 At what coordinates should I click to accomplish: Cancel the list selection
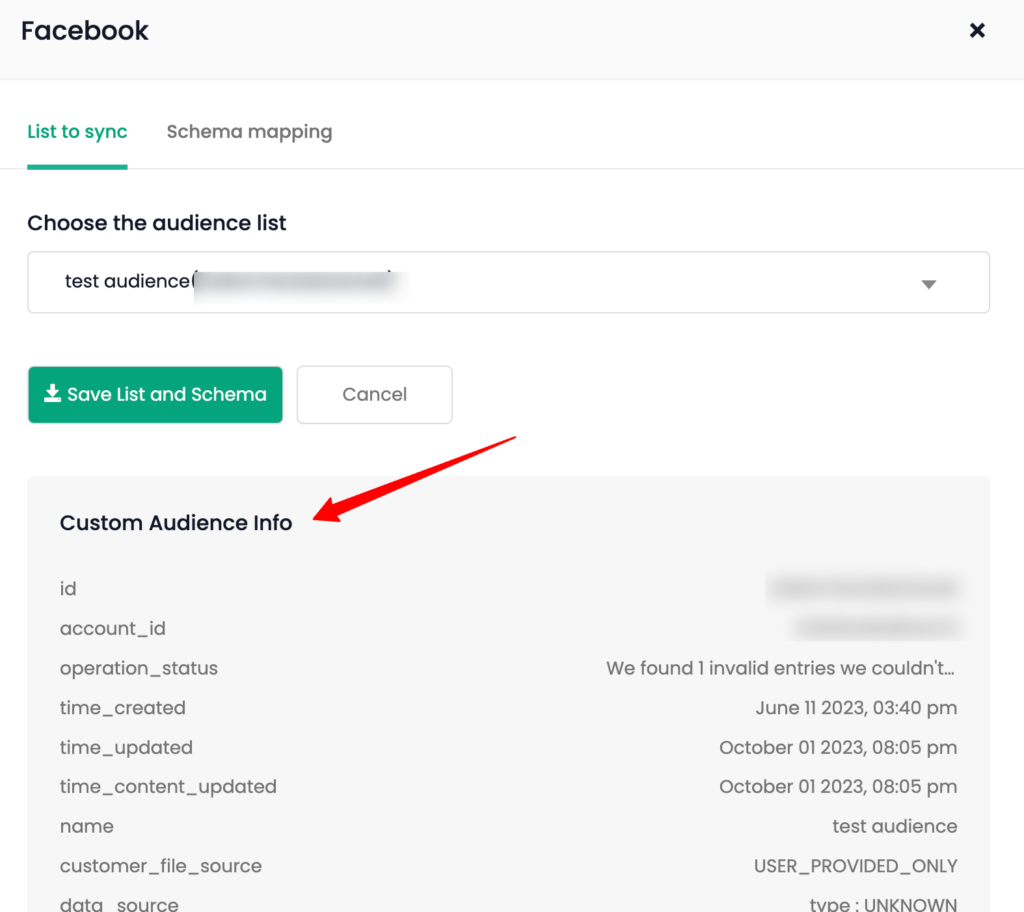374,395
